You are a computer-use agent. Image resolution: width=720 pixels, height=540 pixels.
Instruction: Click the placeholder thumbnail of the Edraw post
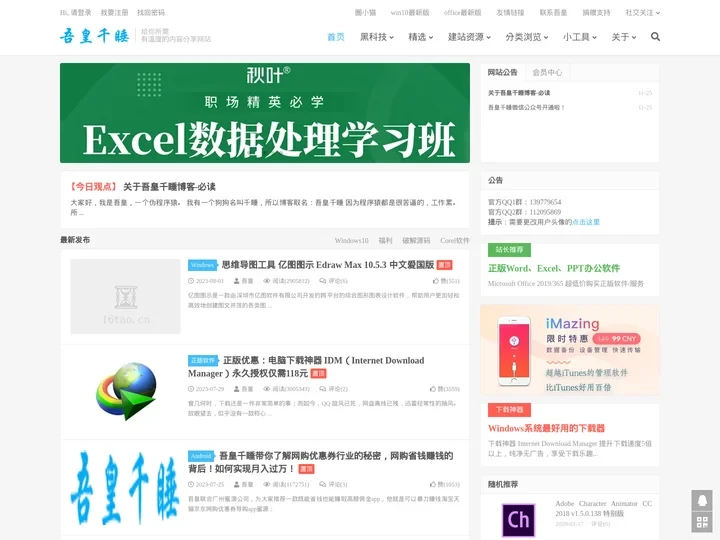[x=125, y=296]
